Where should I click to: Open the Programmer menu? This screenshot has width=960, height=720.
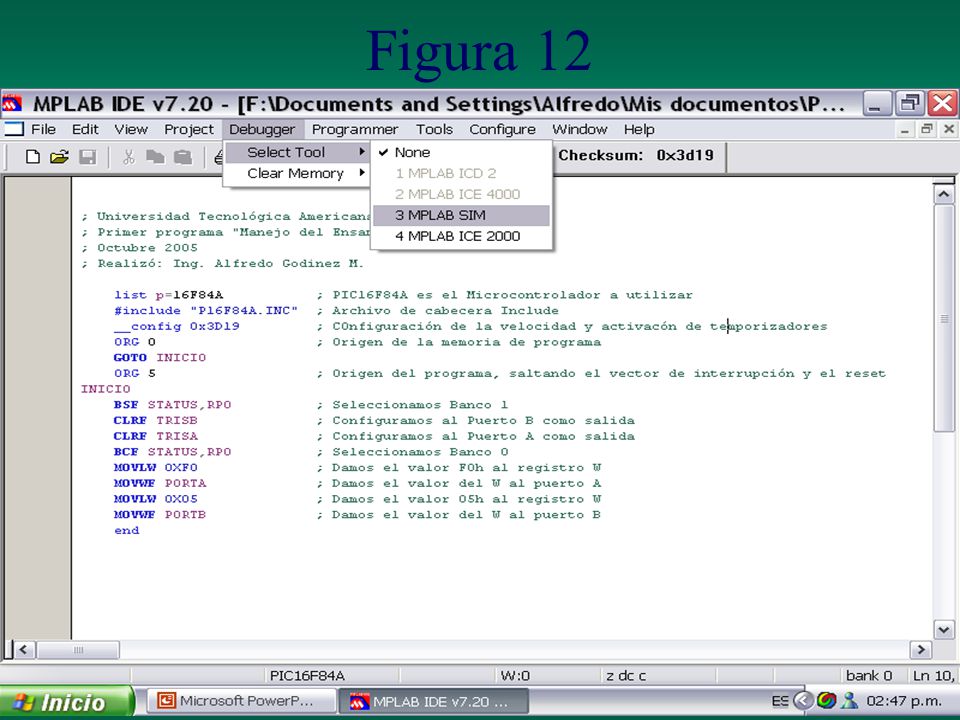coord(355,129)
